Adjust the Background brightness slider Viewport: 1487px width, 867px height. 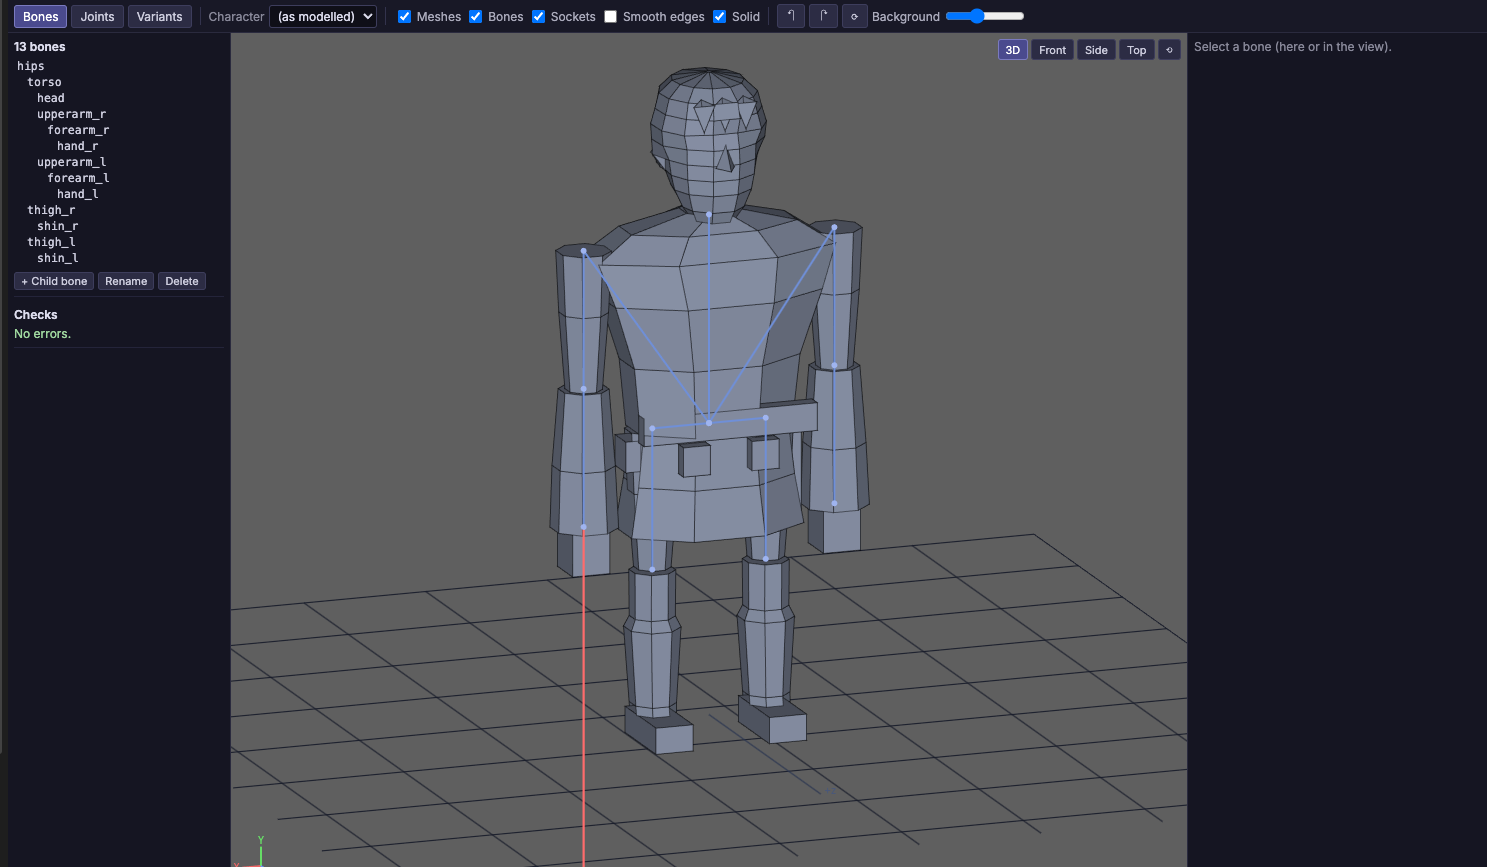tap(985, 16)
